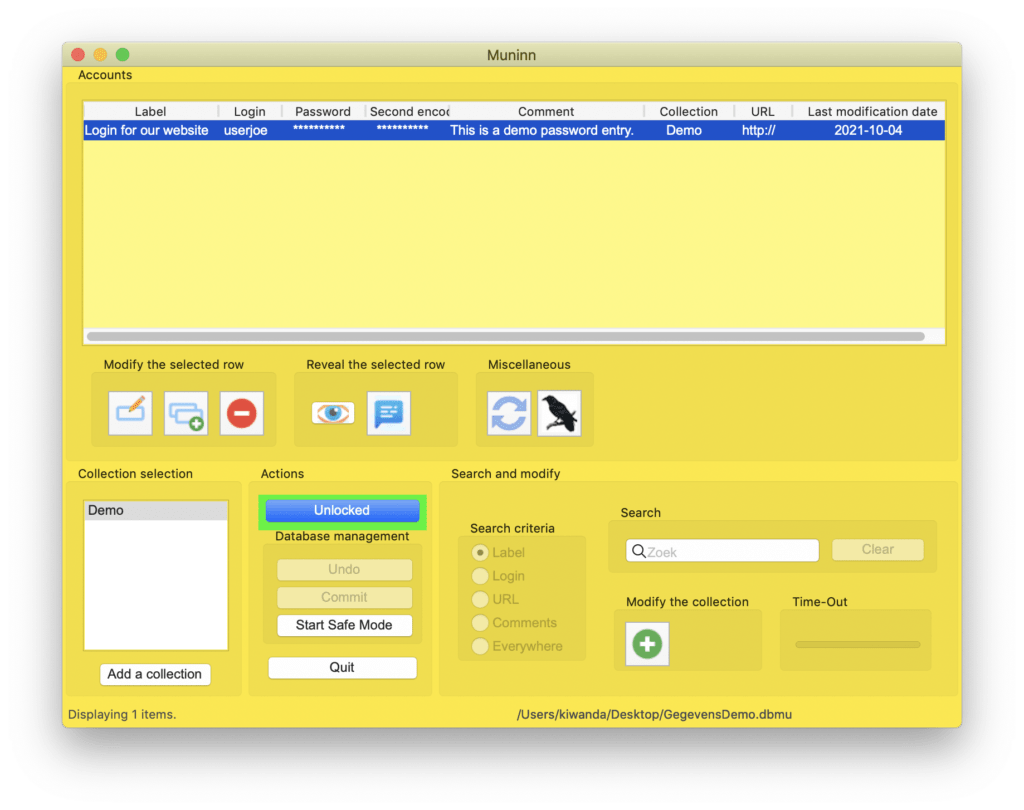Sort by the Collection column header
Viewport: 1024px width, 810px height.
click(x=688, y=112)
